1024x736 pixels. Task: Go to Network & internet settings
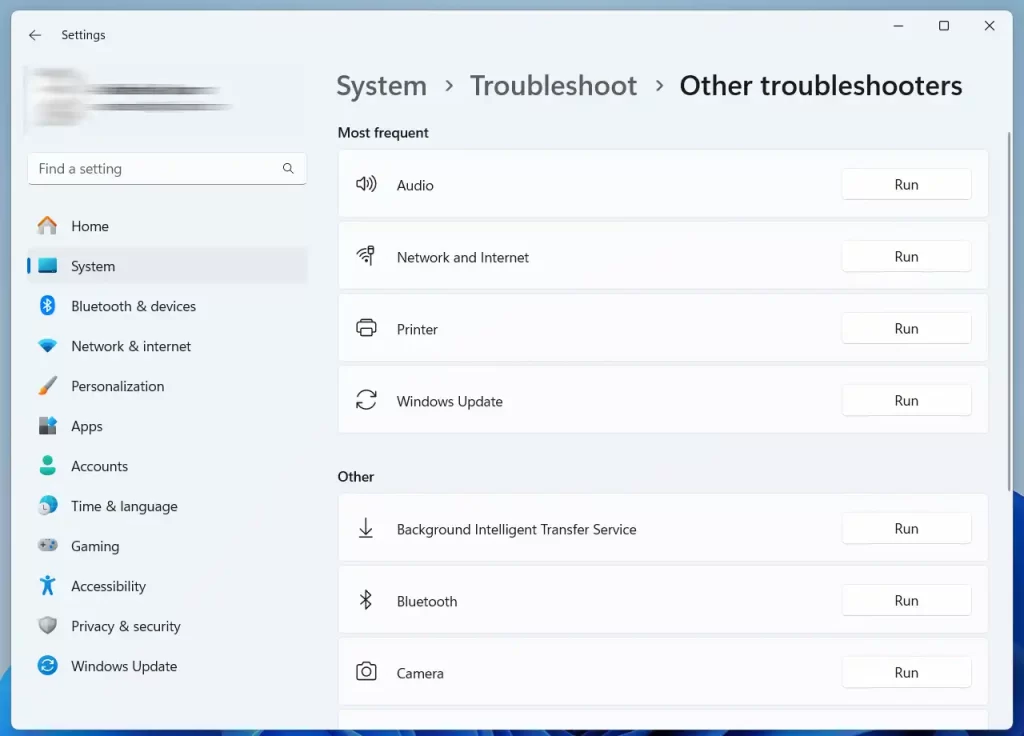(167, 346)
